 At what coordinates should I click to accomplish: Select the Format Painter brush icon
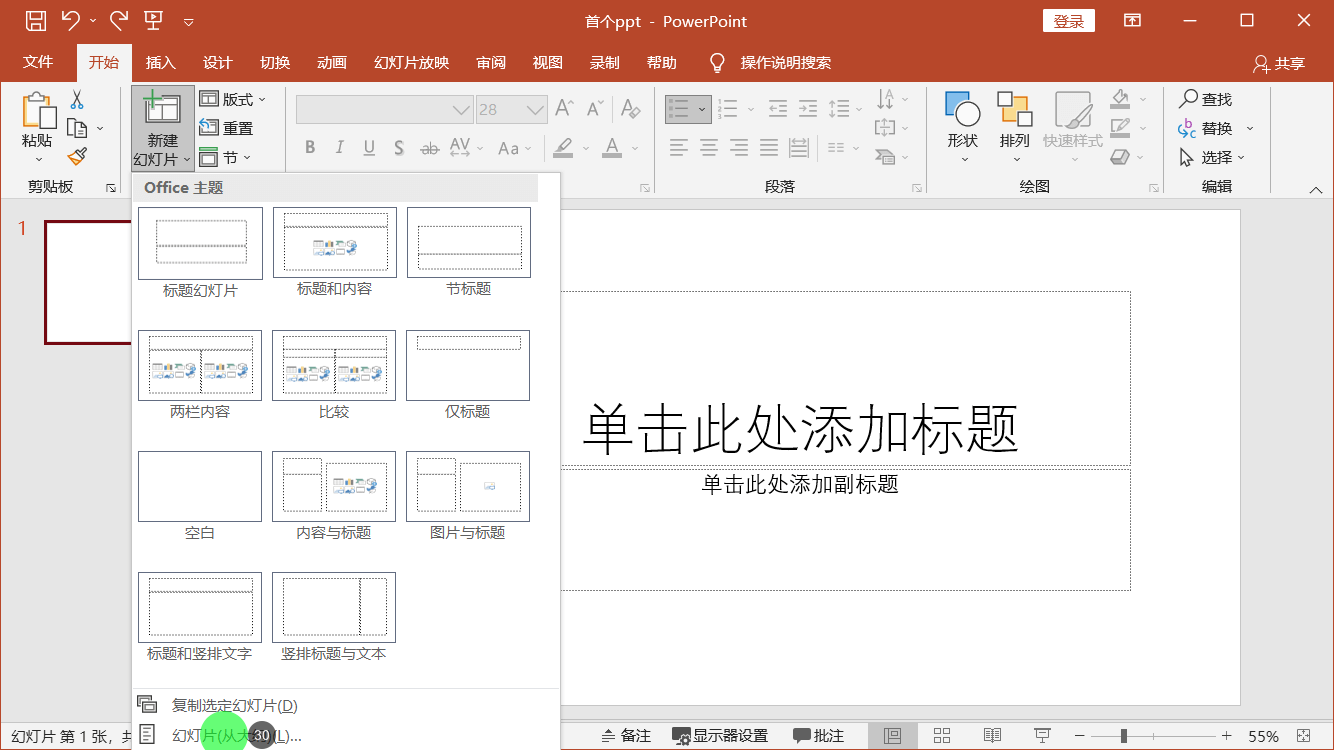coord(77,157)
